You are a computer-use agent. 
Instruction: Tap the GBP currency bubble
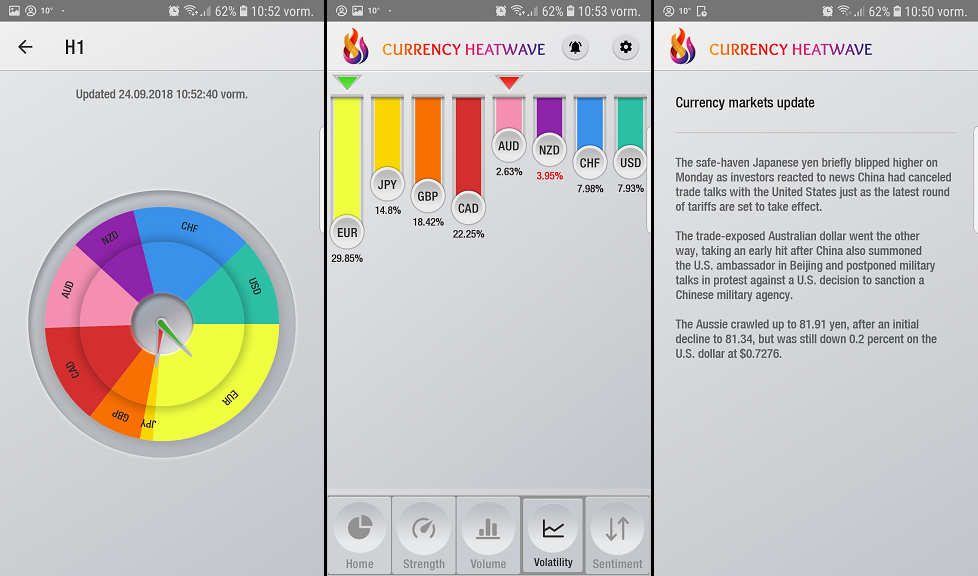(x=428, y=196)
